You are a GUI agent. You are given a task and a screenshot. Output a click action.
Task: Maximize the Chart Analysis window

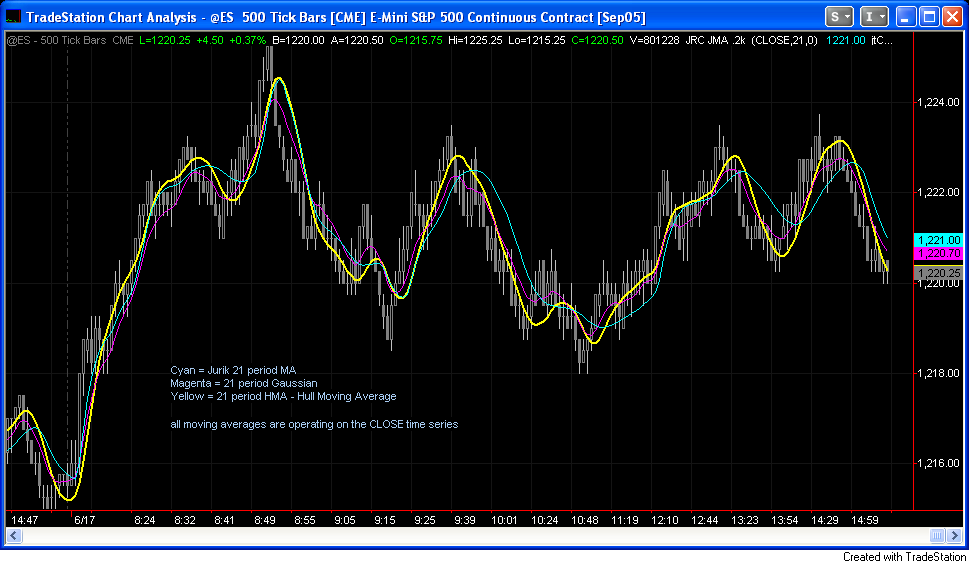pos(929,17)
